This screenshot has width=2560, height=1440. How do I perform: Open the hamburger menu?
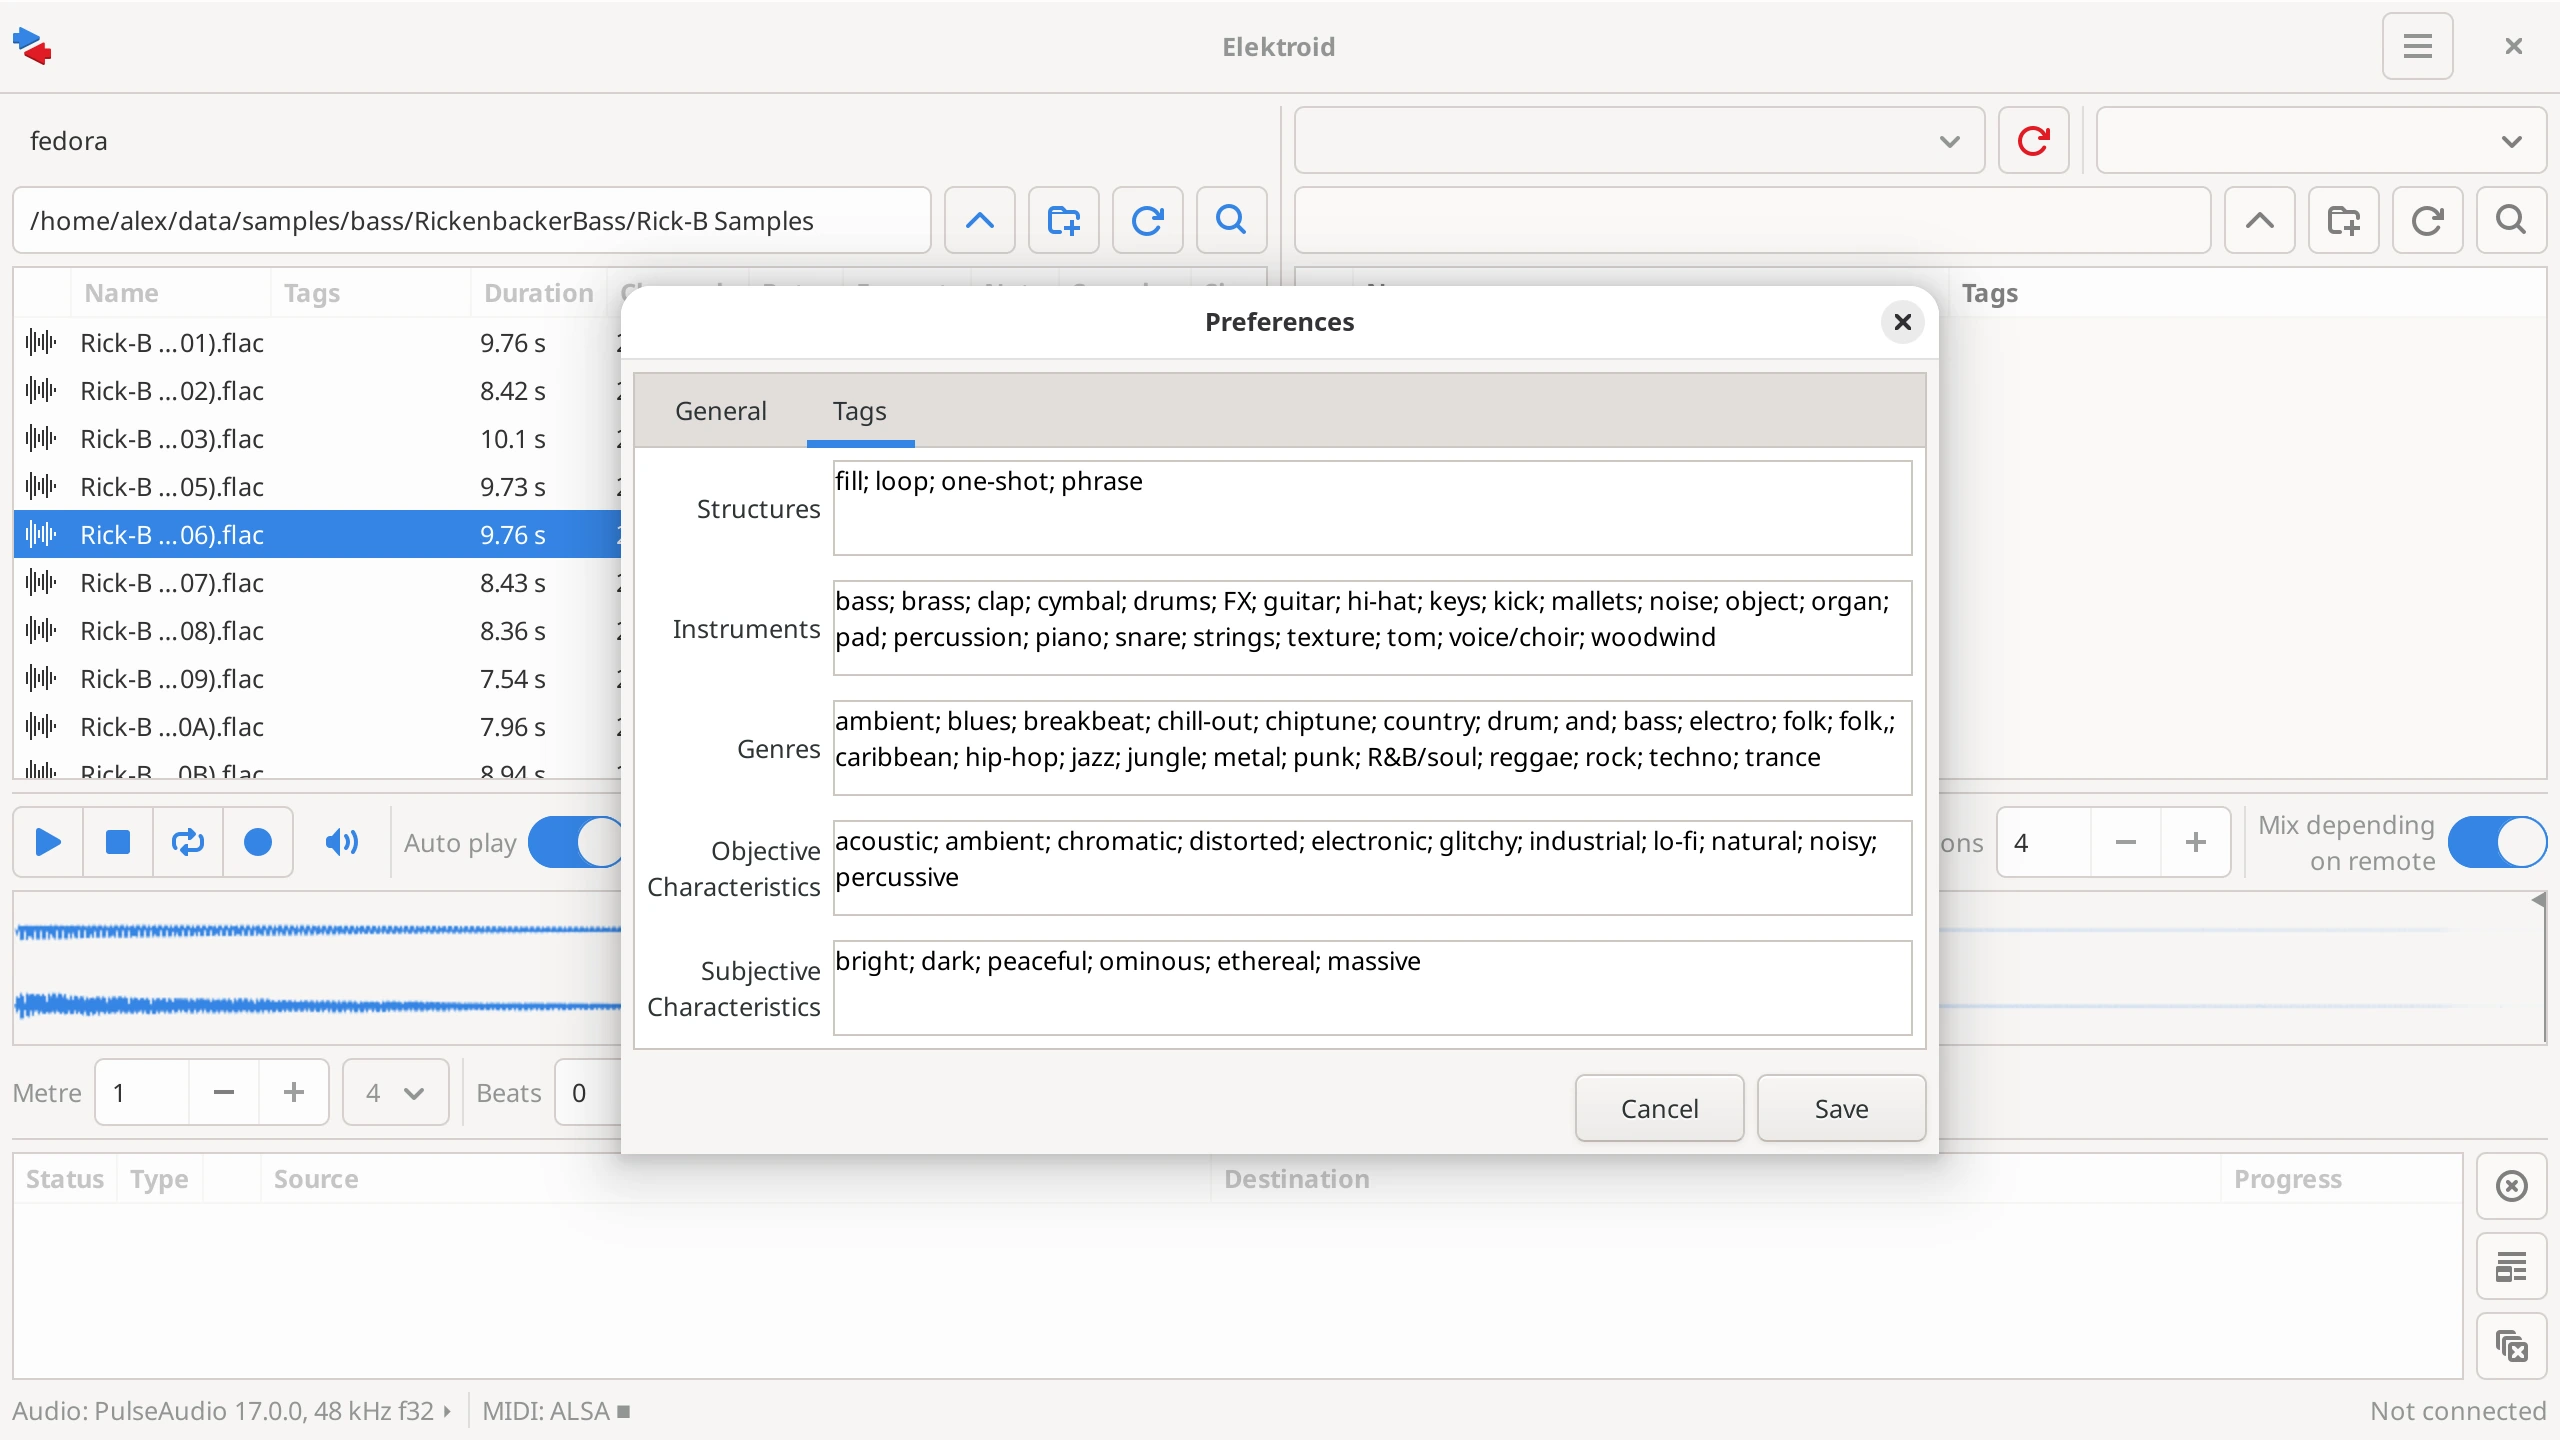(2418, 46)
